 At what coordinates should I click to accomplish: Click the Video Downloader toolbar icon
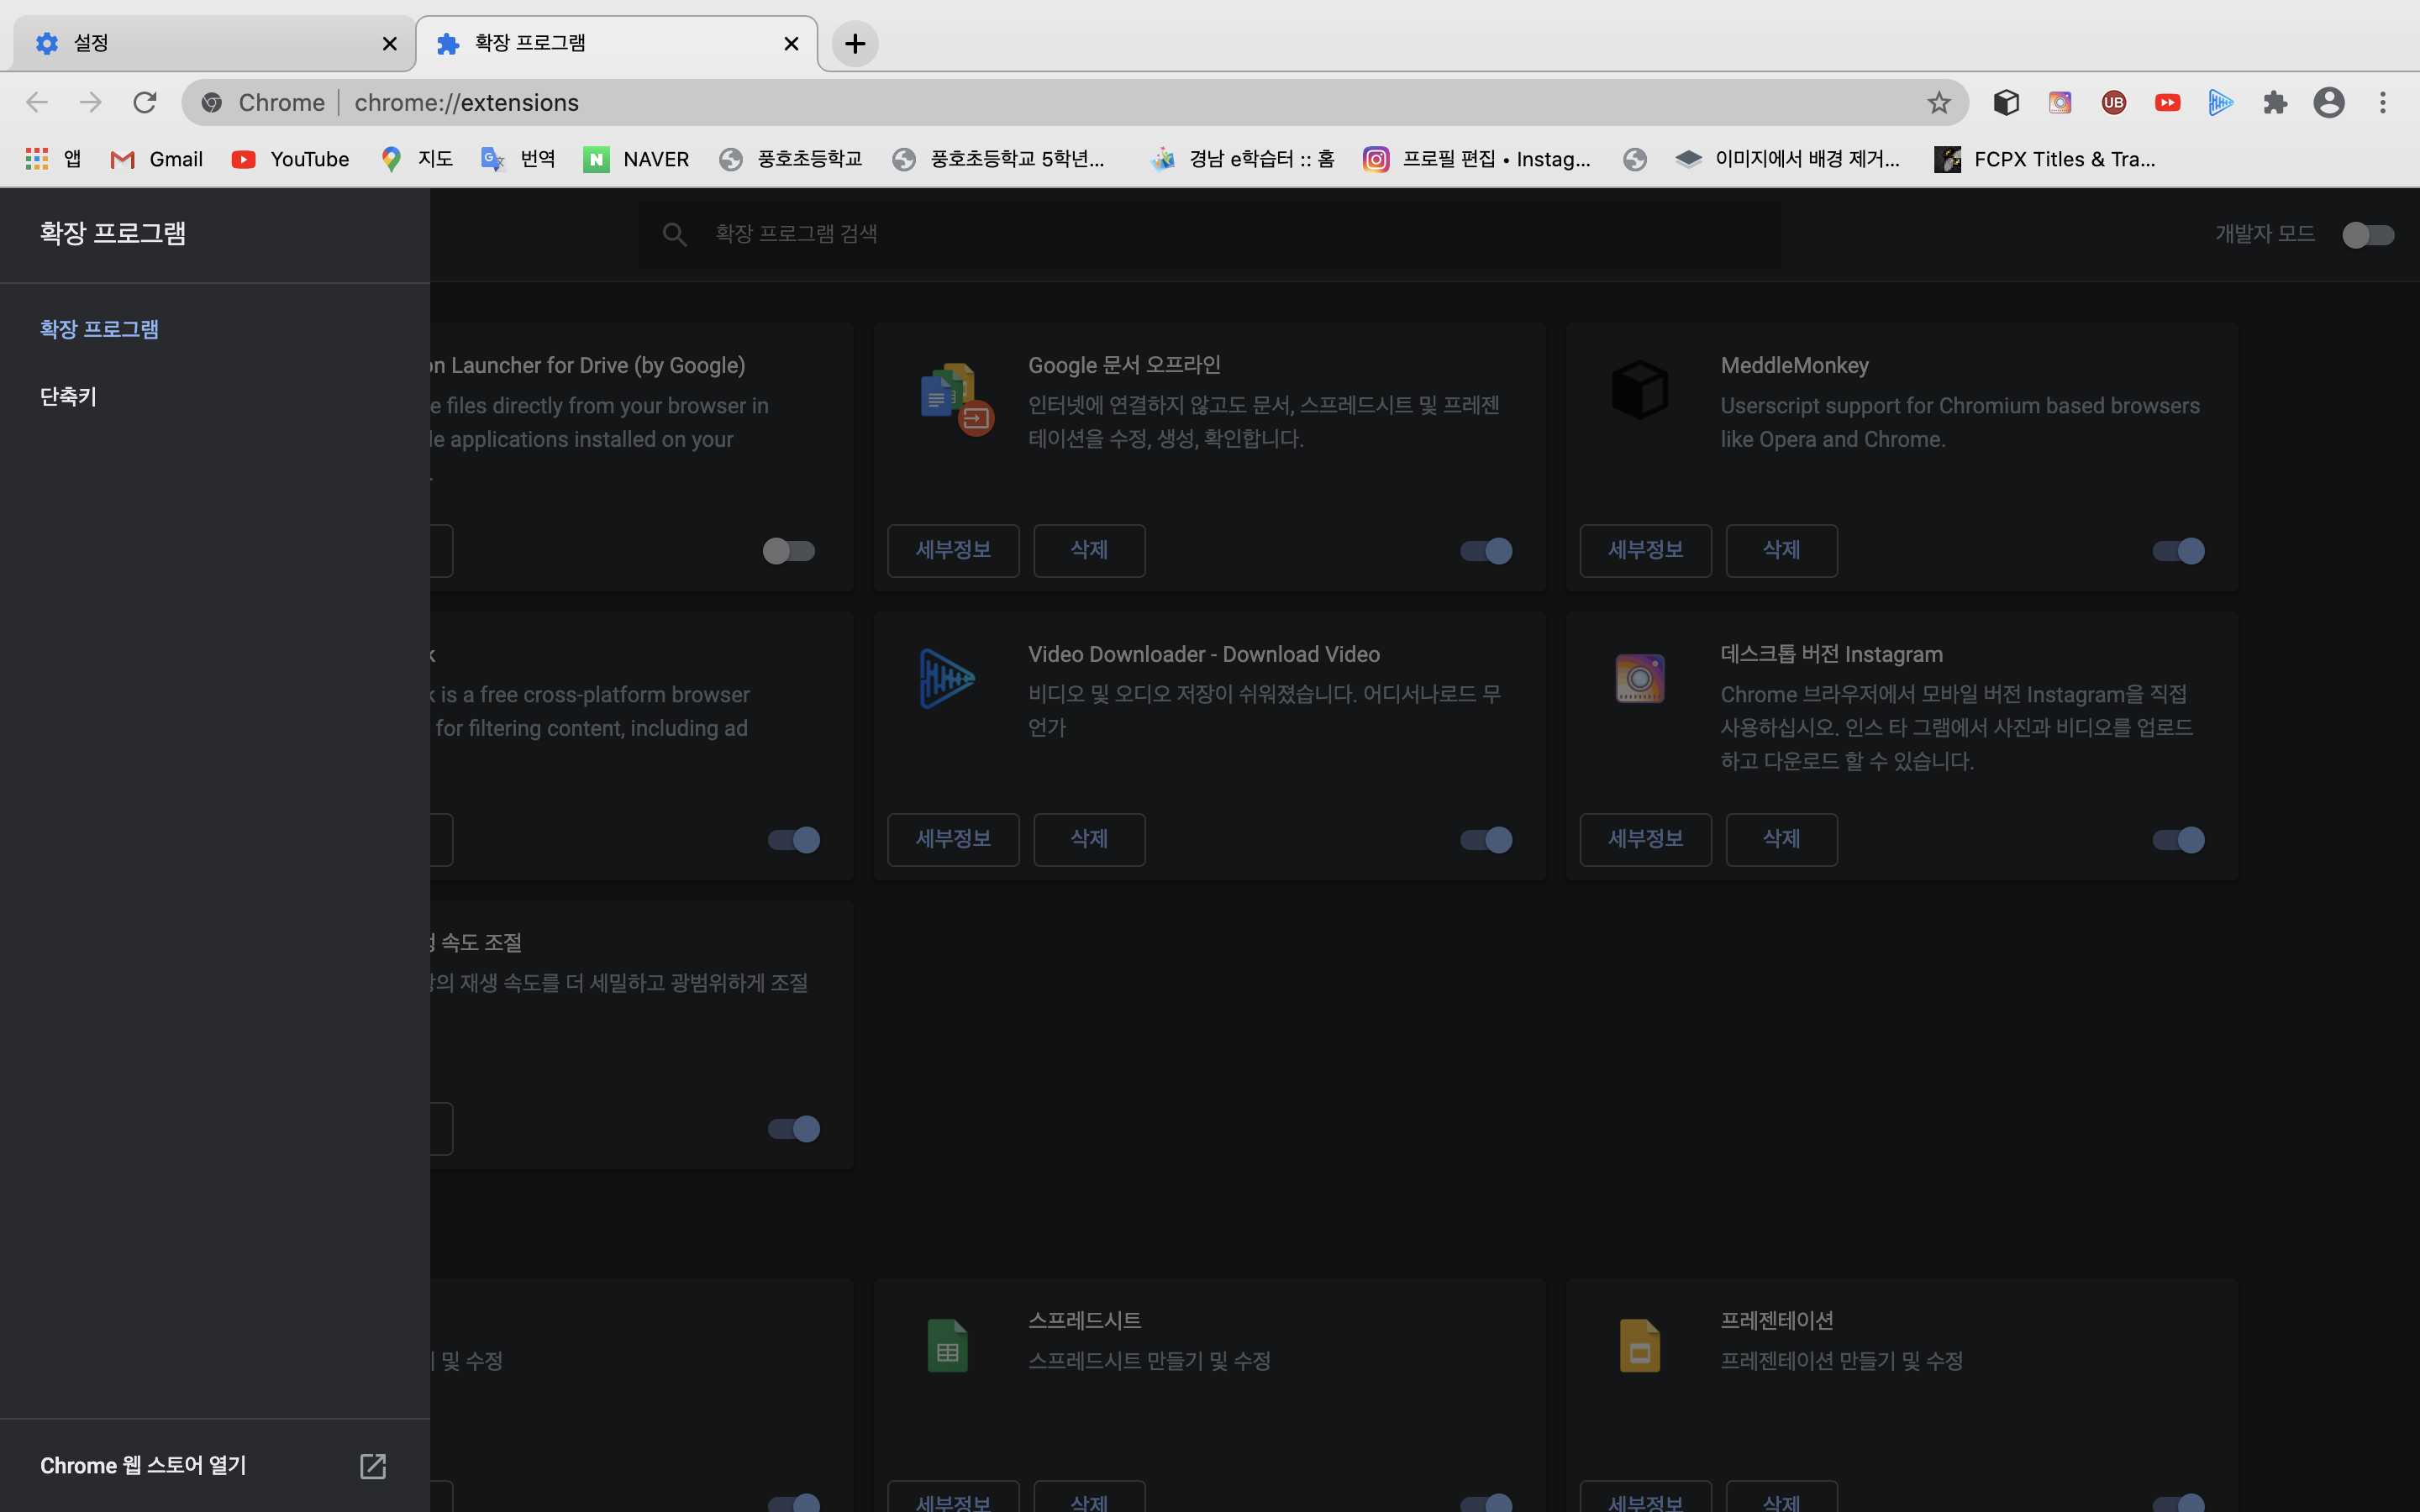(2220, 102)
